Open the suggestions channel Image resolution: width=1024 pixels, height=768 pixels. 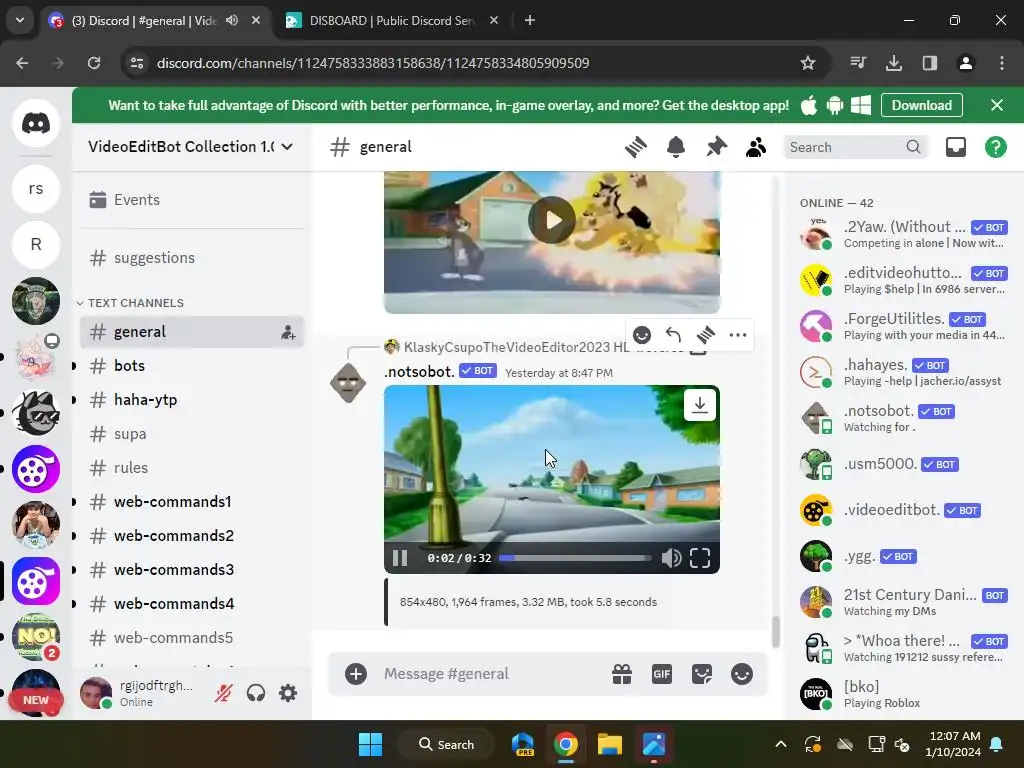192,258
